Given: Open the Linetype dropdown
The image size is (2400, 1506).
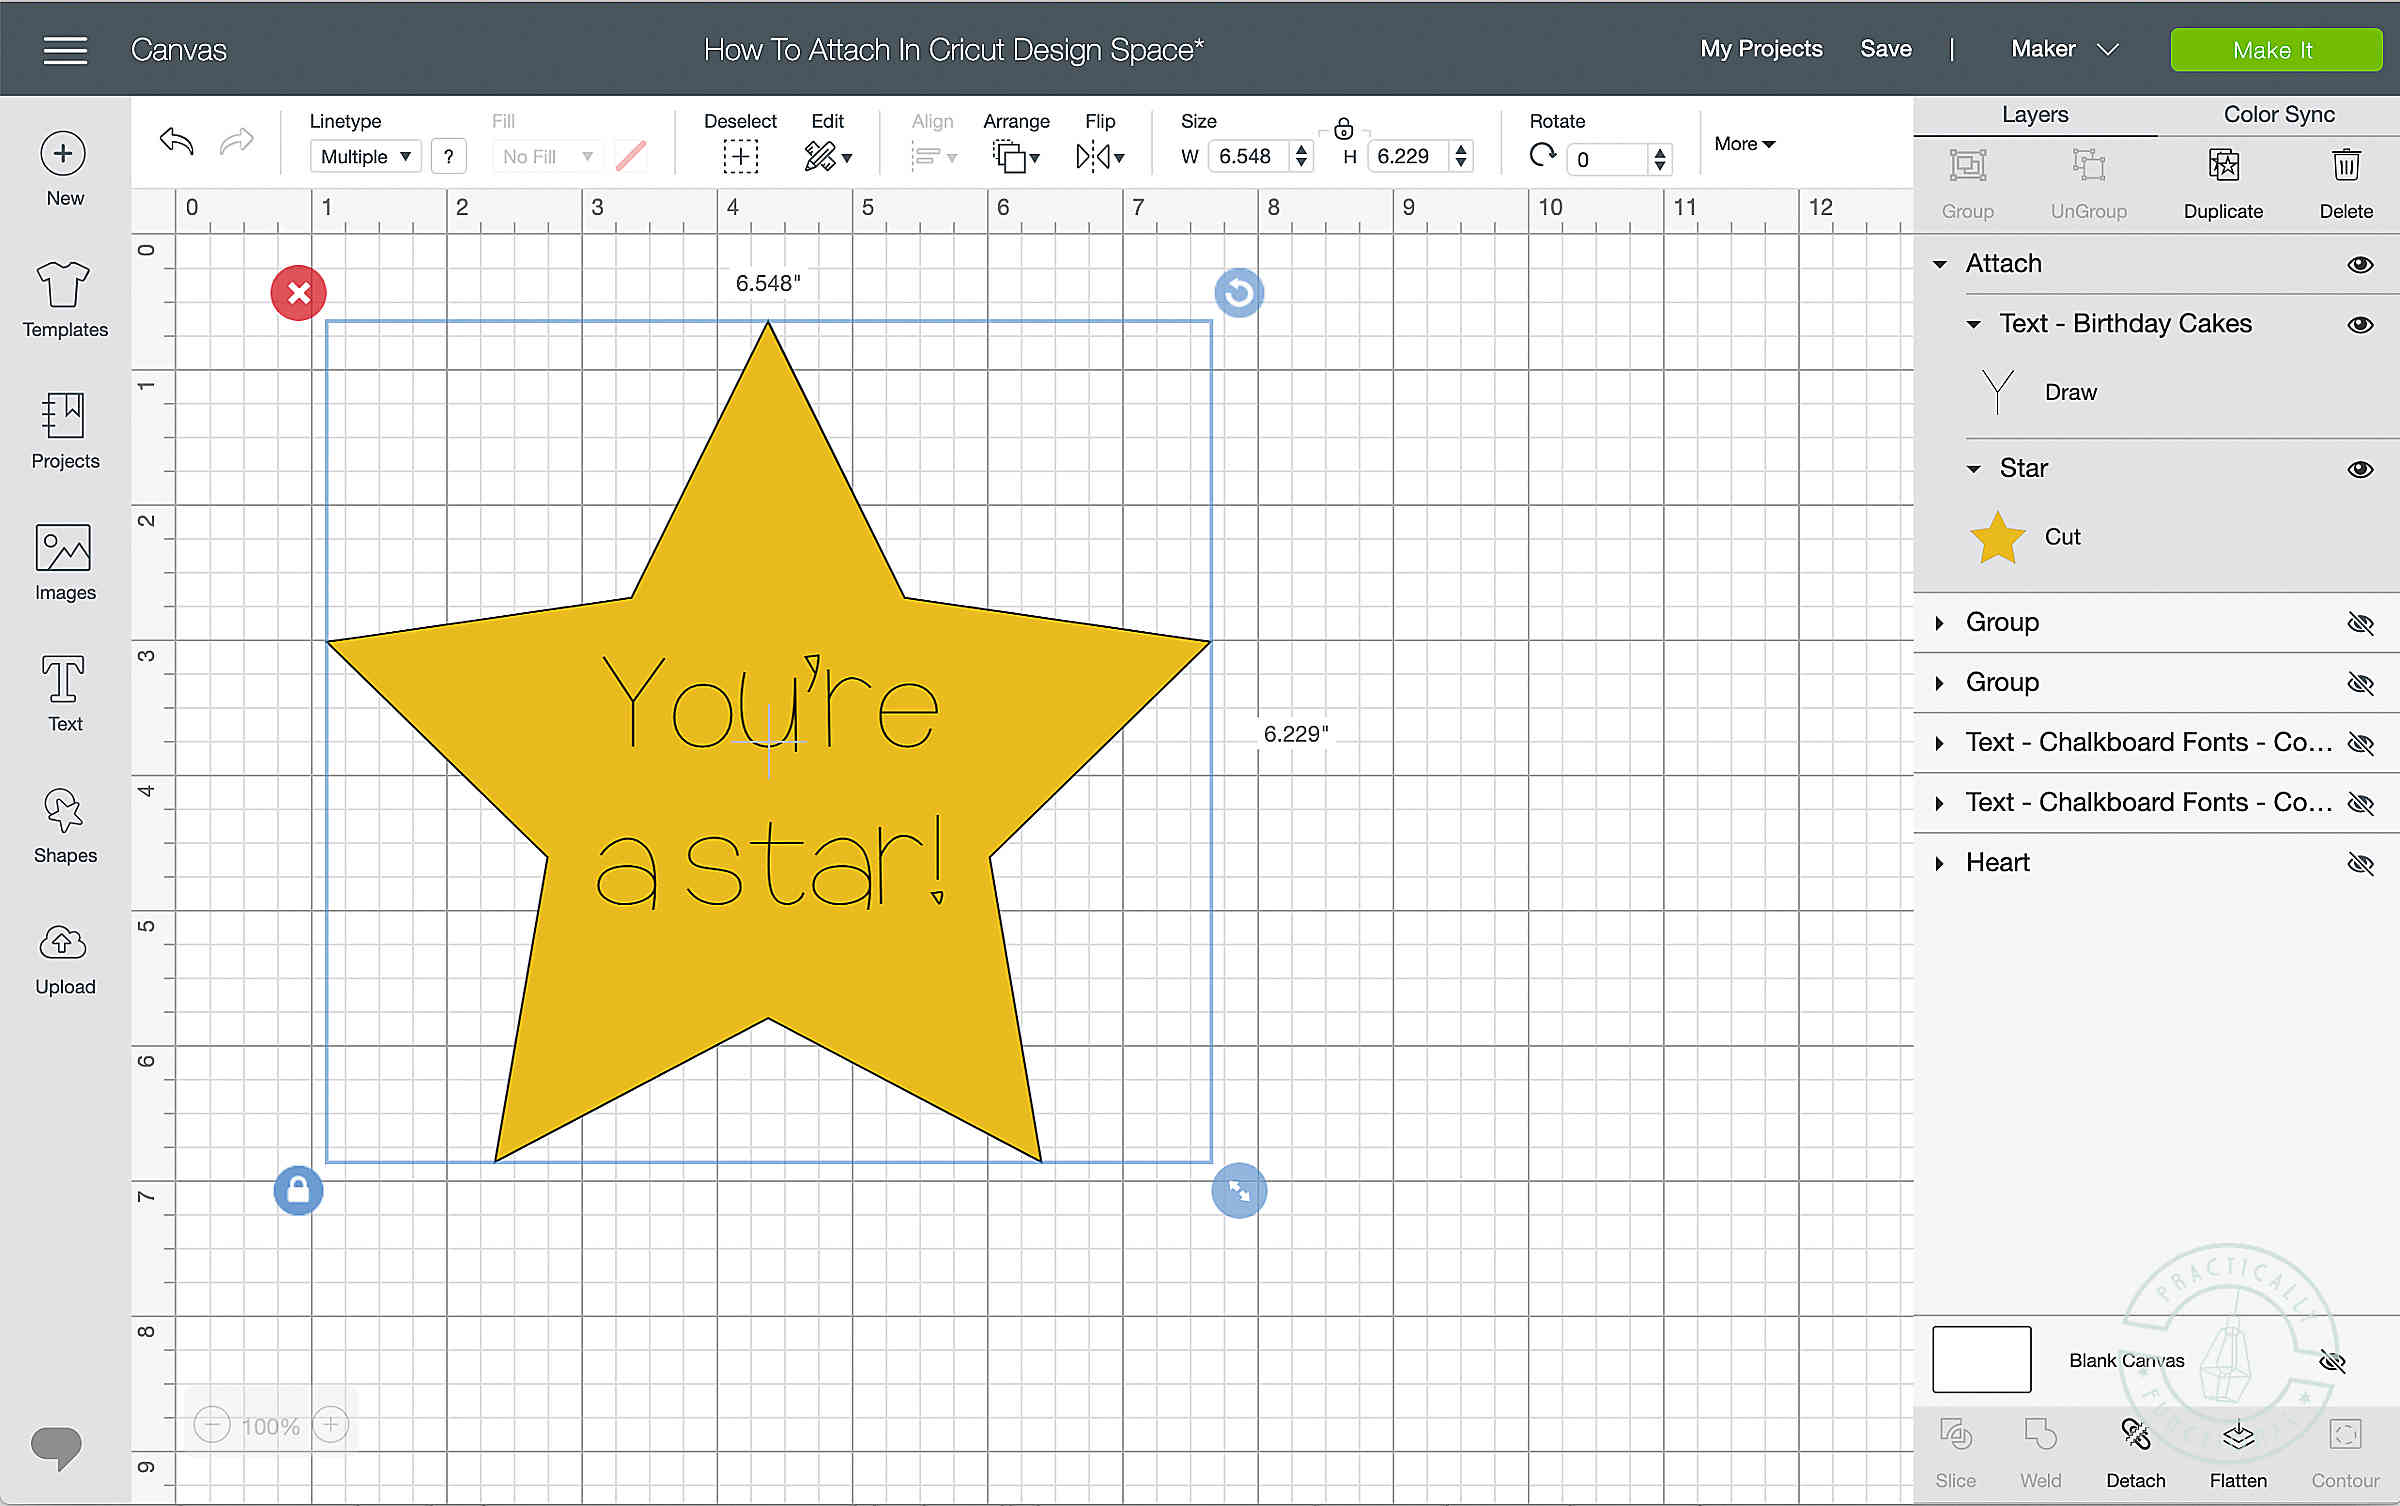Looking at the screenshot, I should coord(364,156).
